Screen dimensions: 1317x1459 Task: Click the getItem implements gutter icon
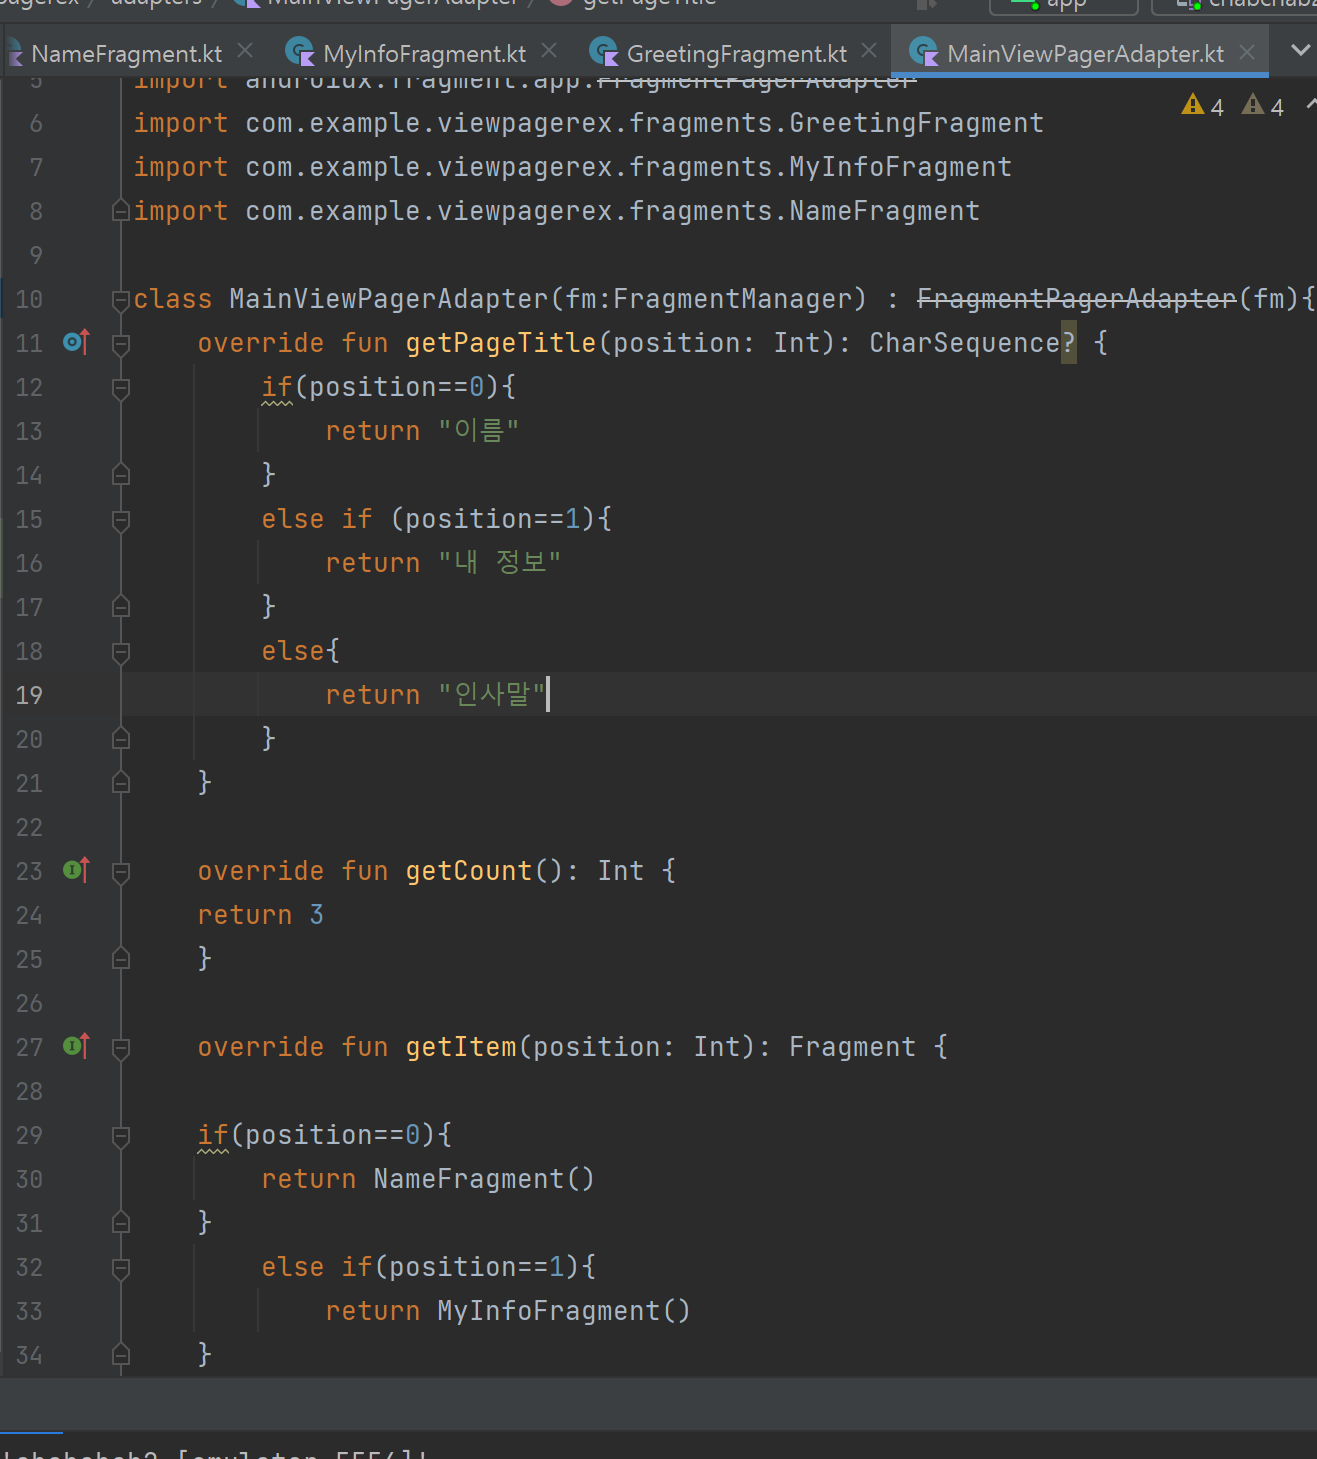(x=77, y=1047)
